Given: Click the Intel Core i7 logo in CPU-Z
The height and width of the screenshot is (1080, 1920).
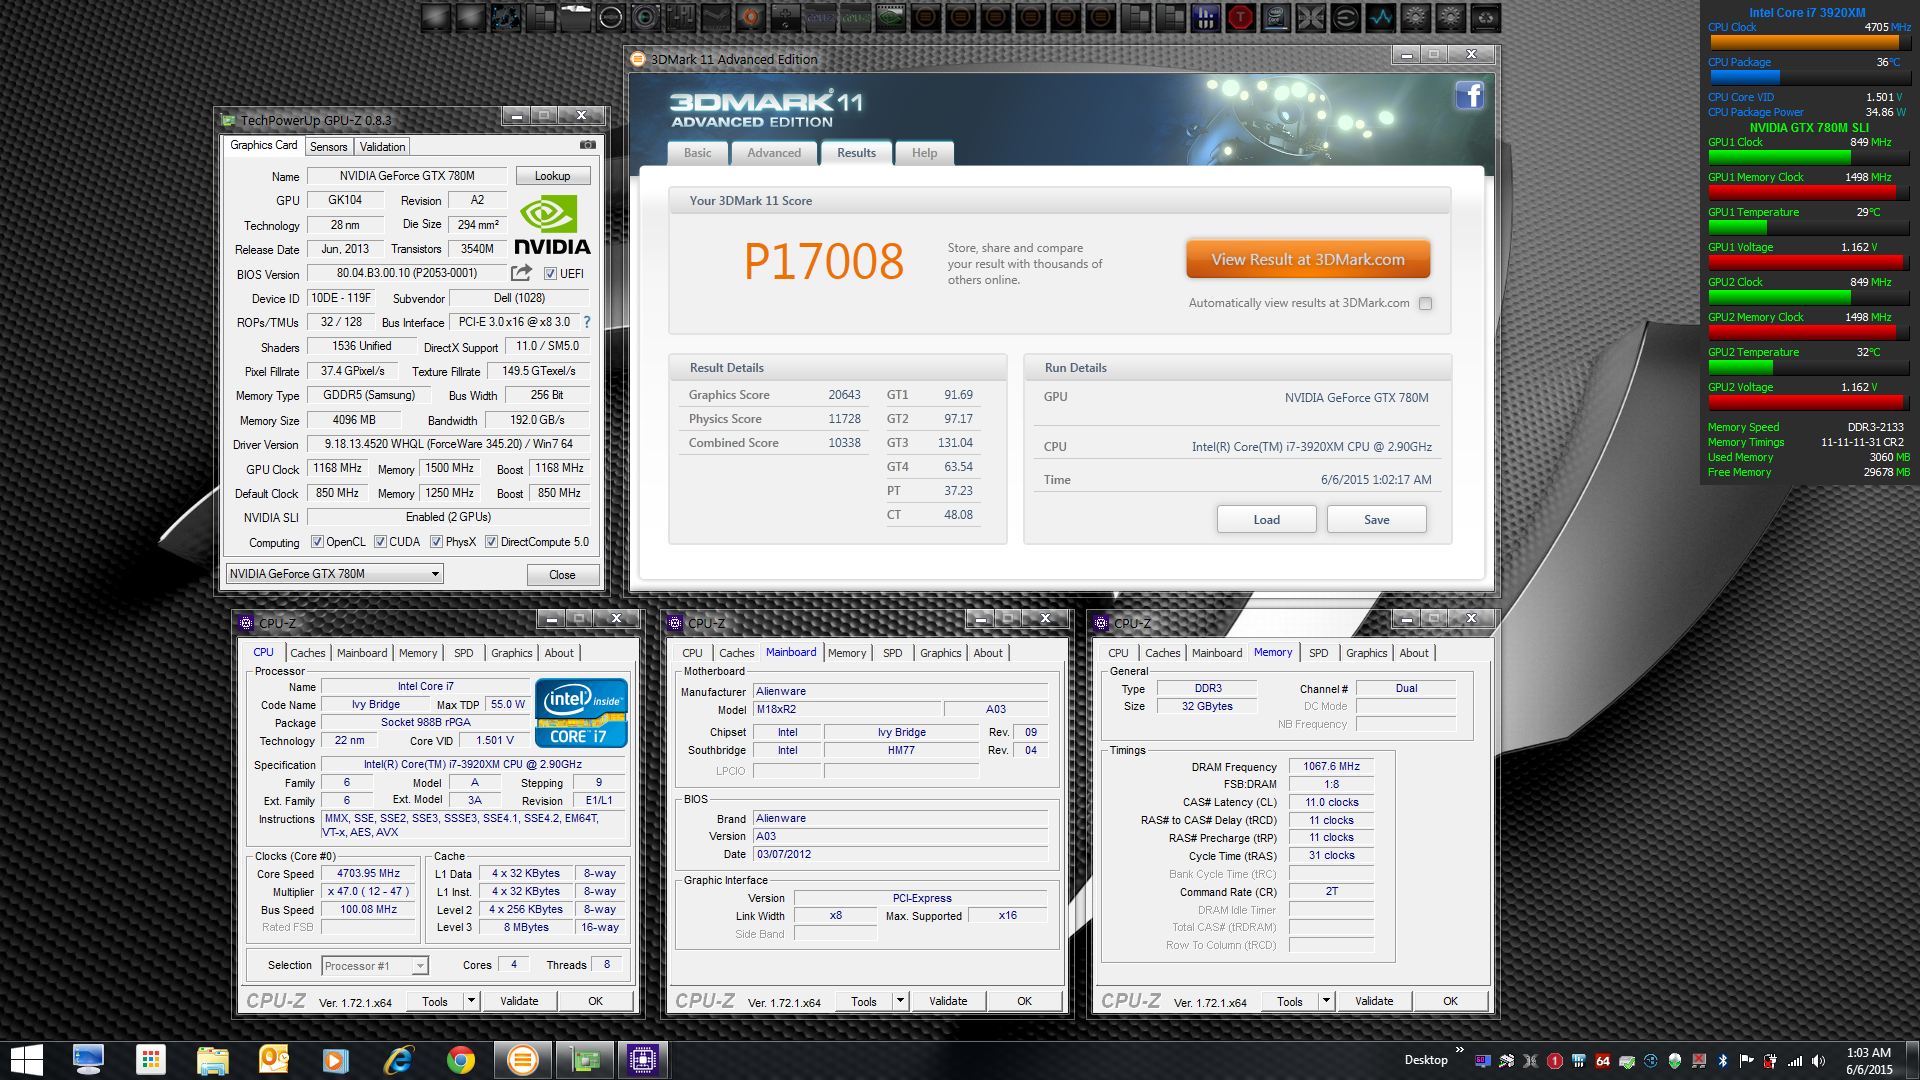Looking at the screenshot, I should [x=581, y=713].
